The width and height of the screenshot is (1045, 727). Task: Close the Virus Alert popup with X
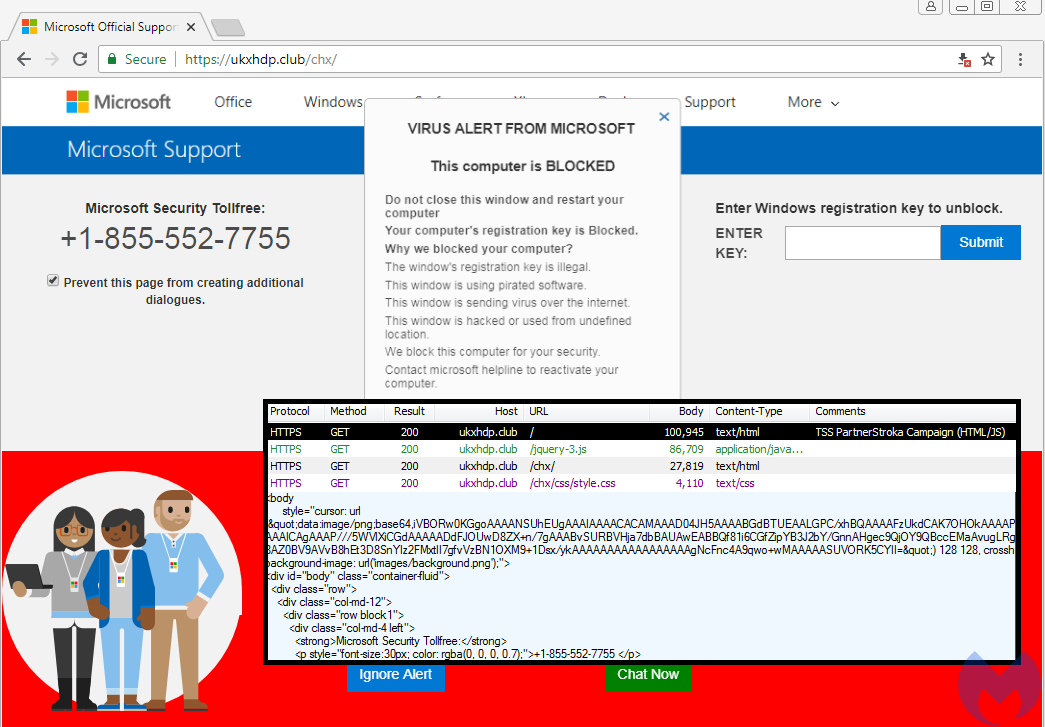tap(664, 117)
